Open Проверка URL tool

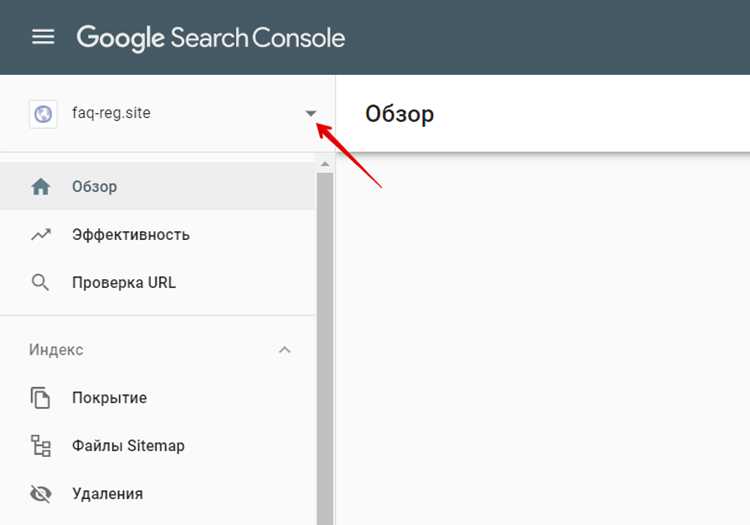click(x=158, y=283)
